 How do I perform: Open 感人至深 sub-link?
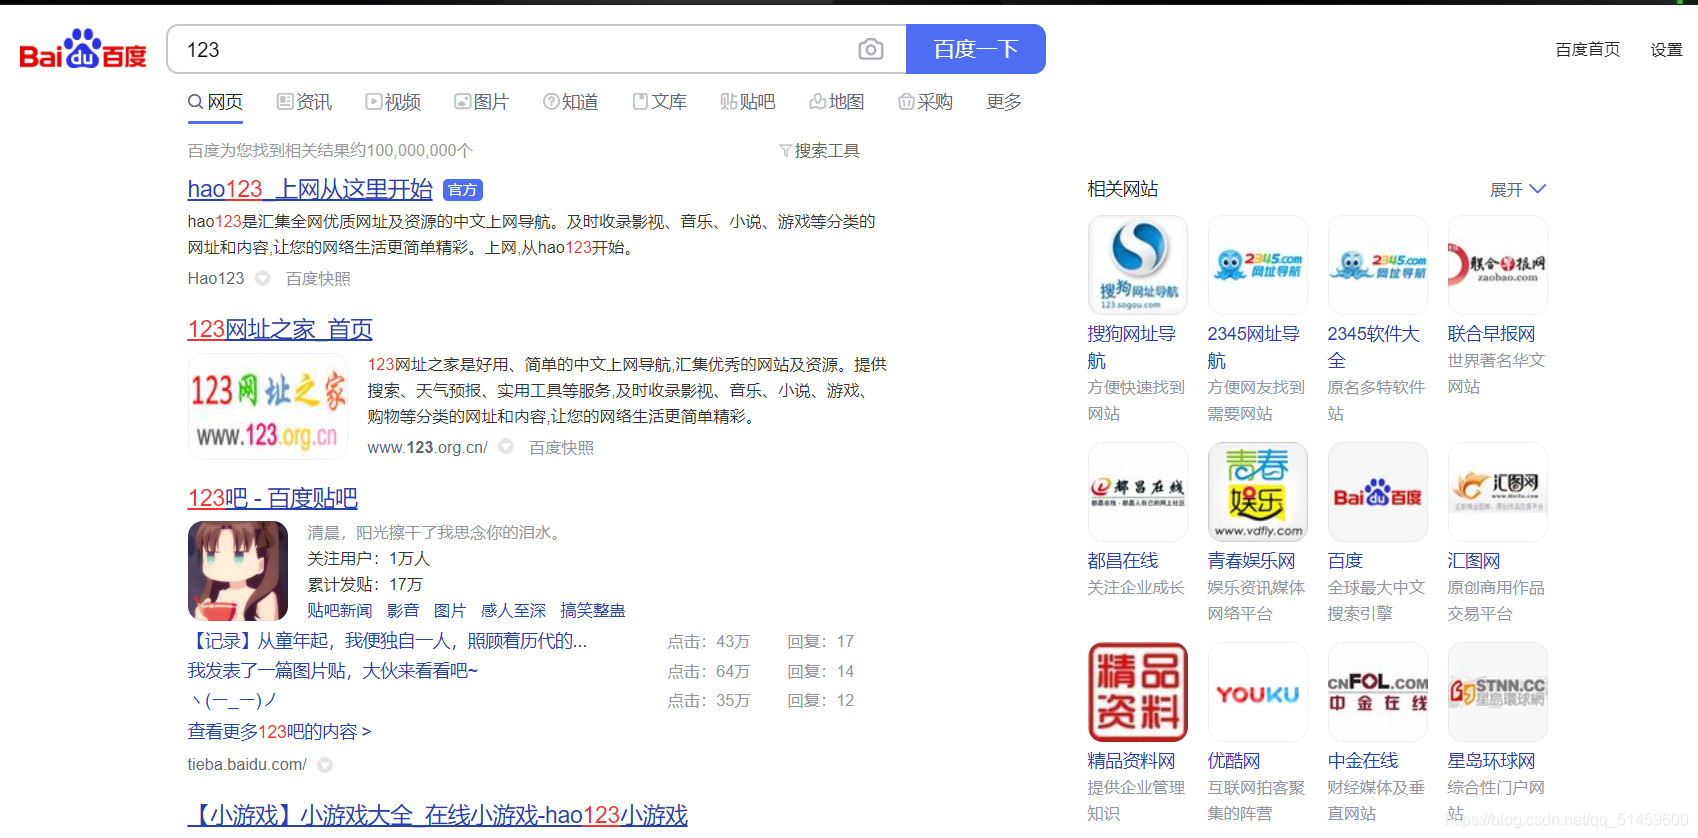[513, 610]
